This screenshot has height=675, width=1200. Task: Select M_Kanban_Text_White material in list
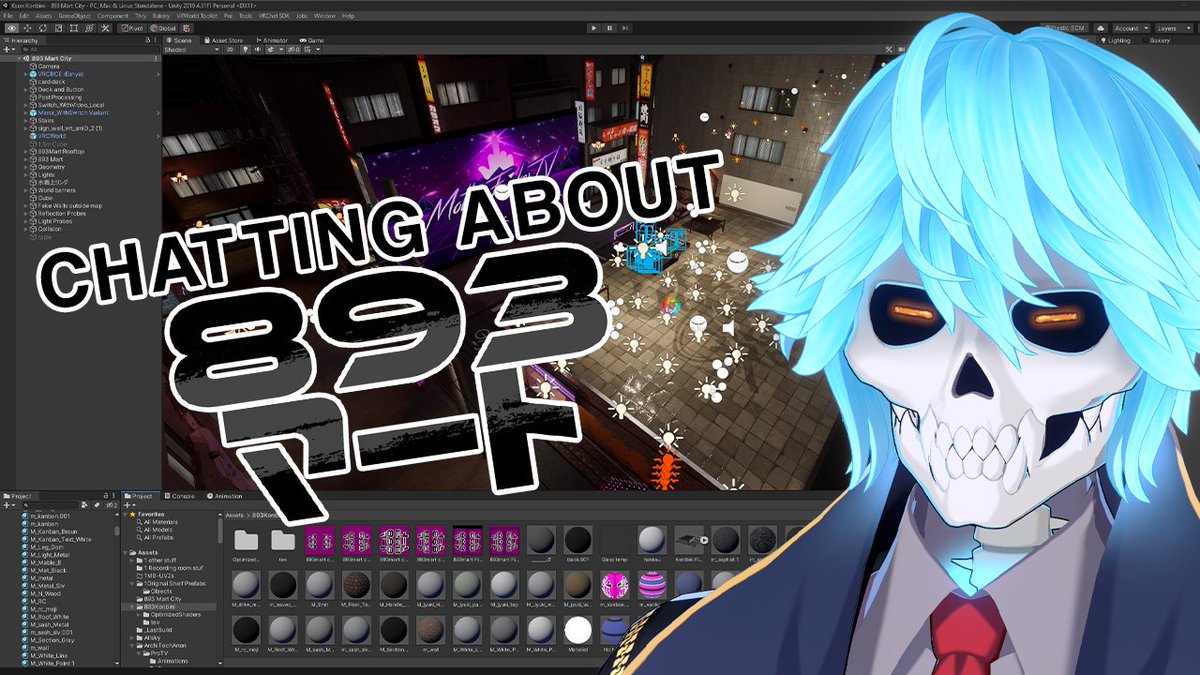point(63,539)
